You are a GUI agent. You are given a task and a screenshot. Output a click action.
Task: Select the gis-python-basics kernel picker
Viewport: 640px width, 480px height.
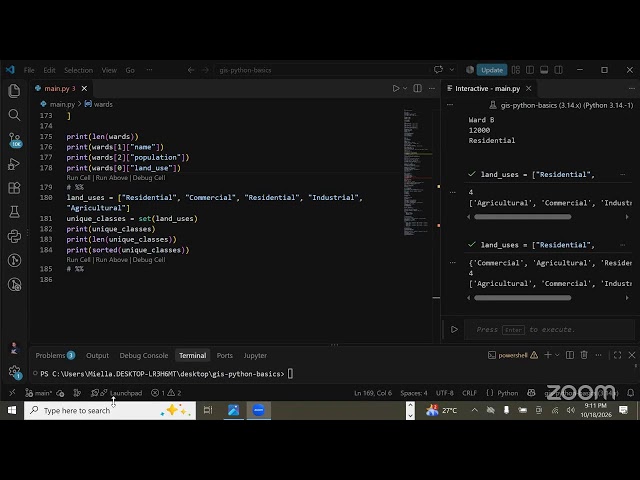[x=561, y=105]
